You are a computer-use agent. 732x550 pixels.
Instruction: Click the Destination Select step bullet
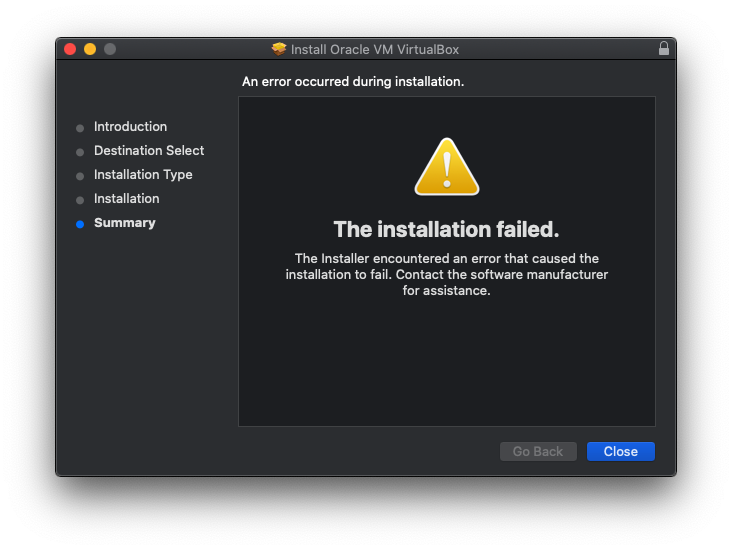pos(80,152)
